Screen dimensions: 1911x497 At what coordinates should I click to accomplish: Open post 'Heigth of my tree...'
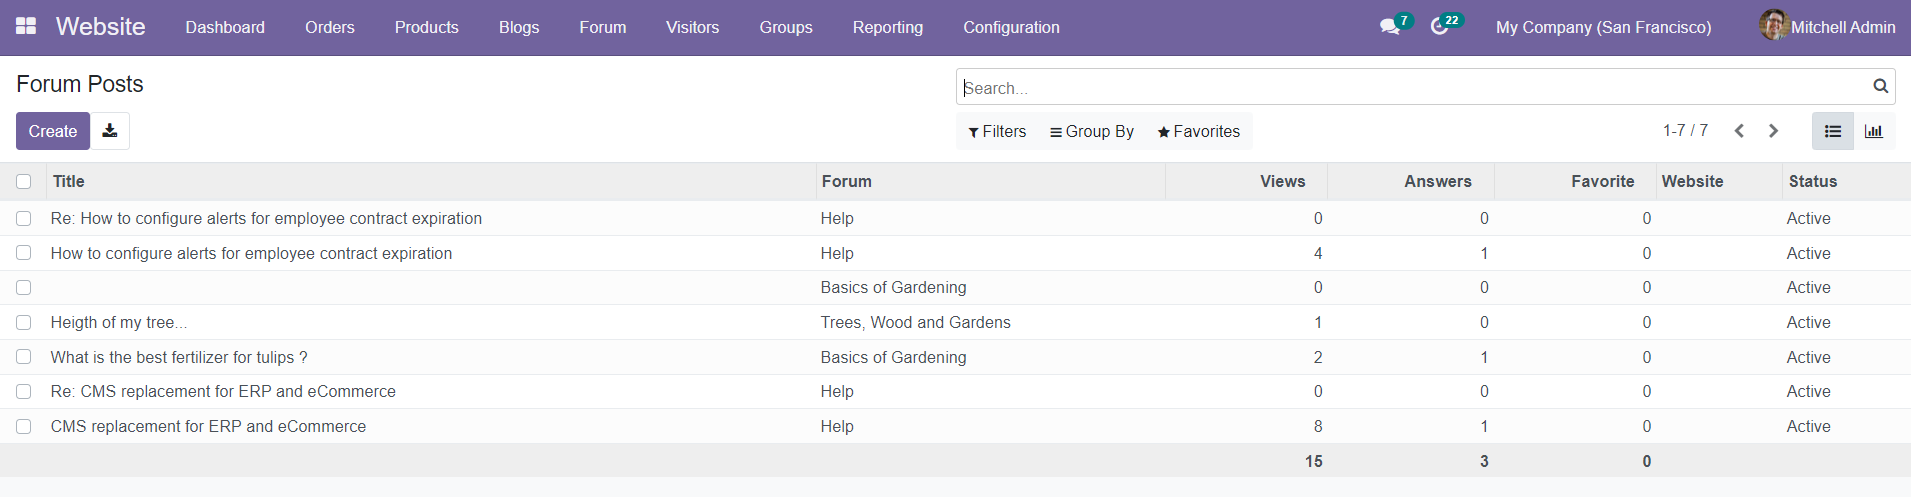pyautogui.click(x=119, y=322)
